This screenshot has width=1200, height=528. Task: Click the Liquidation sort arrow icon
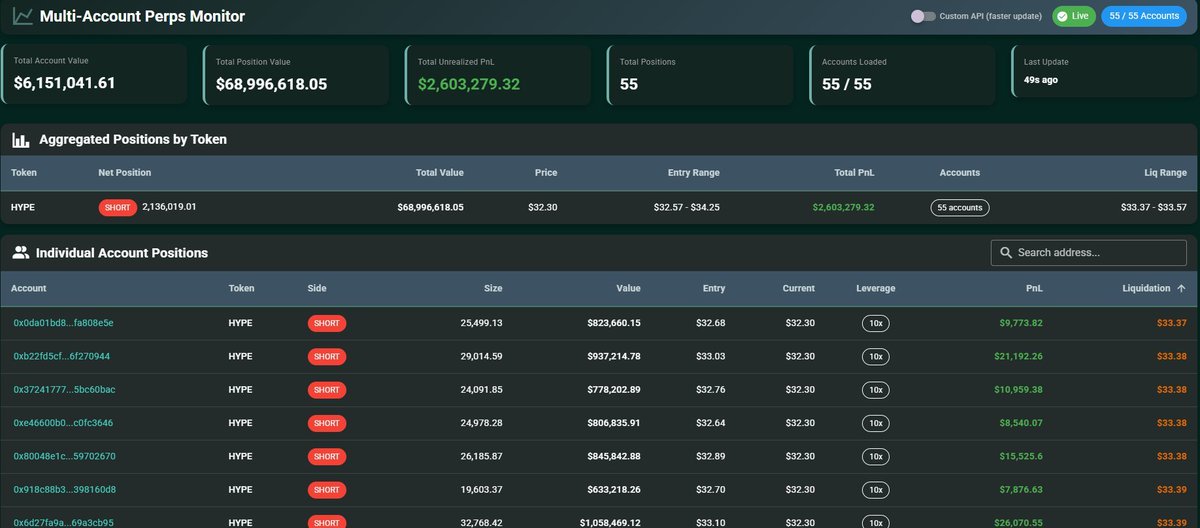coord(1181,288)
